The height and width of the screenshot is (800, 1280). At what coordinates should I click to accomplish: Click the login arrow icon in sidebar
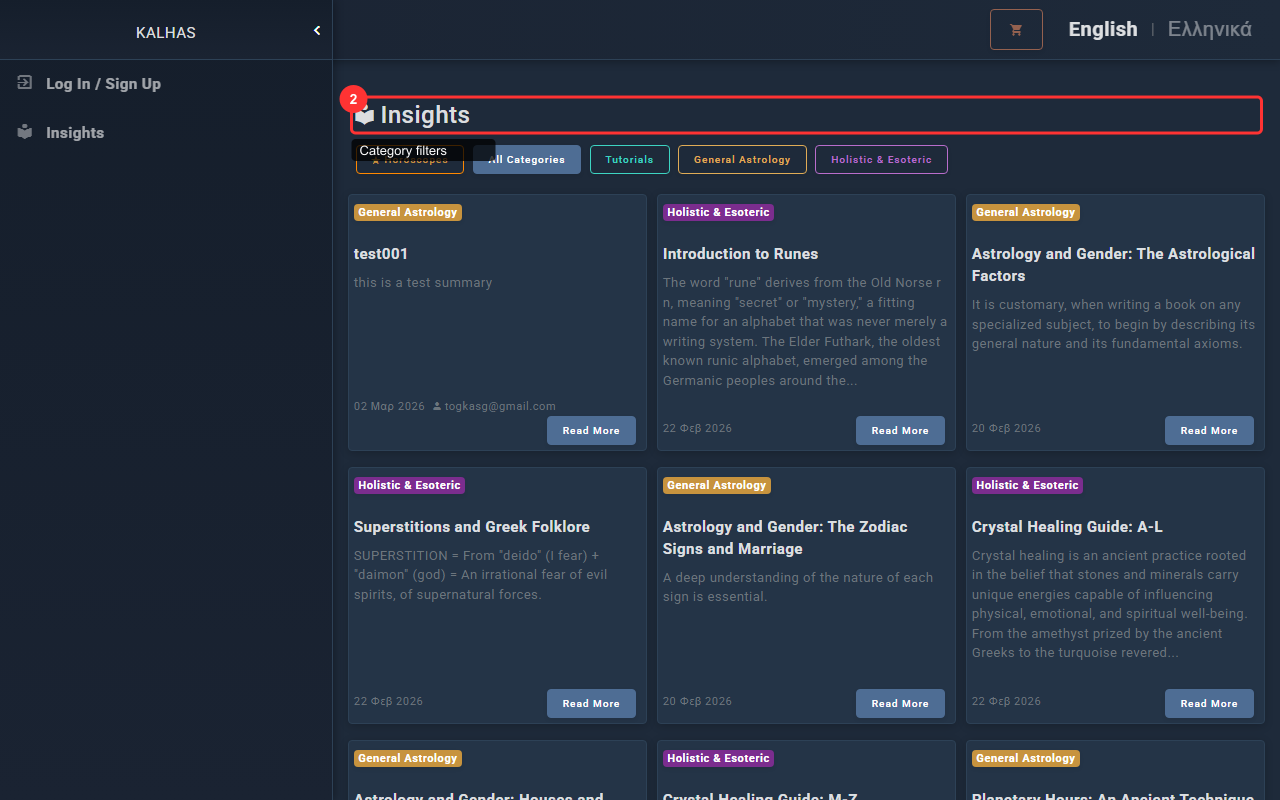point(25,83)
